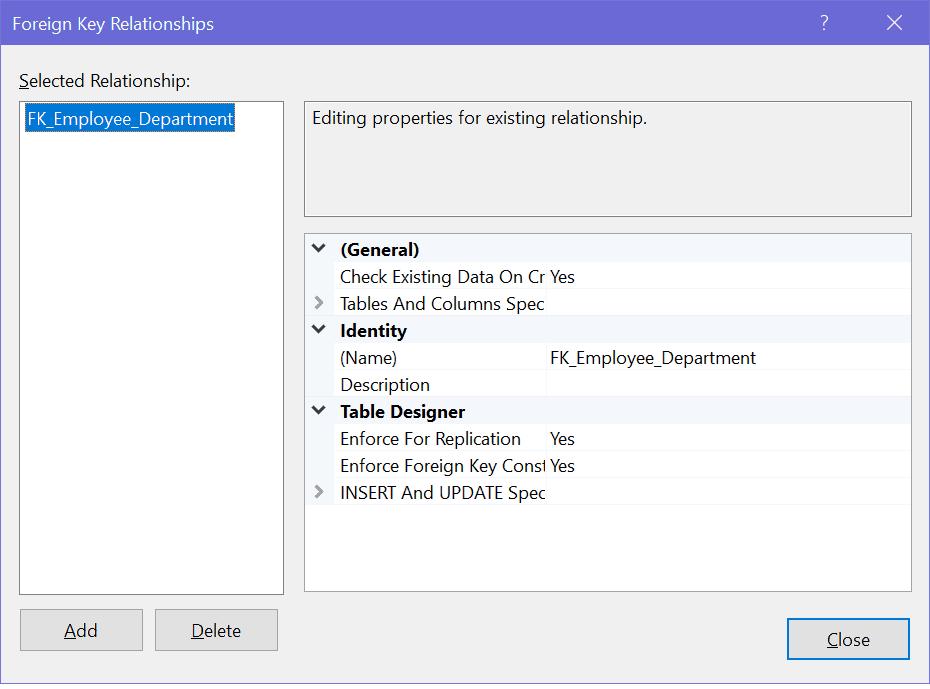Expand the Tables And Columns Specification row

point(317,303)
